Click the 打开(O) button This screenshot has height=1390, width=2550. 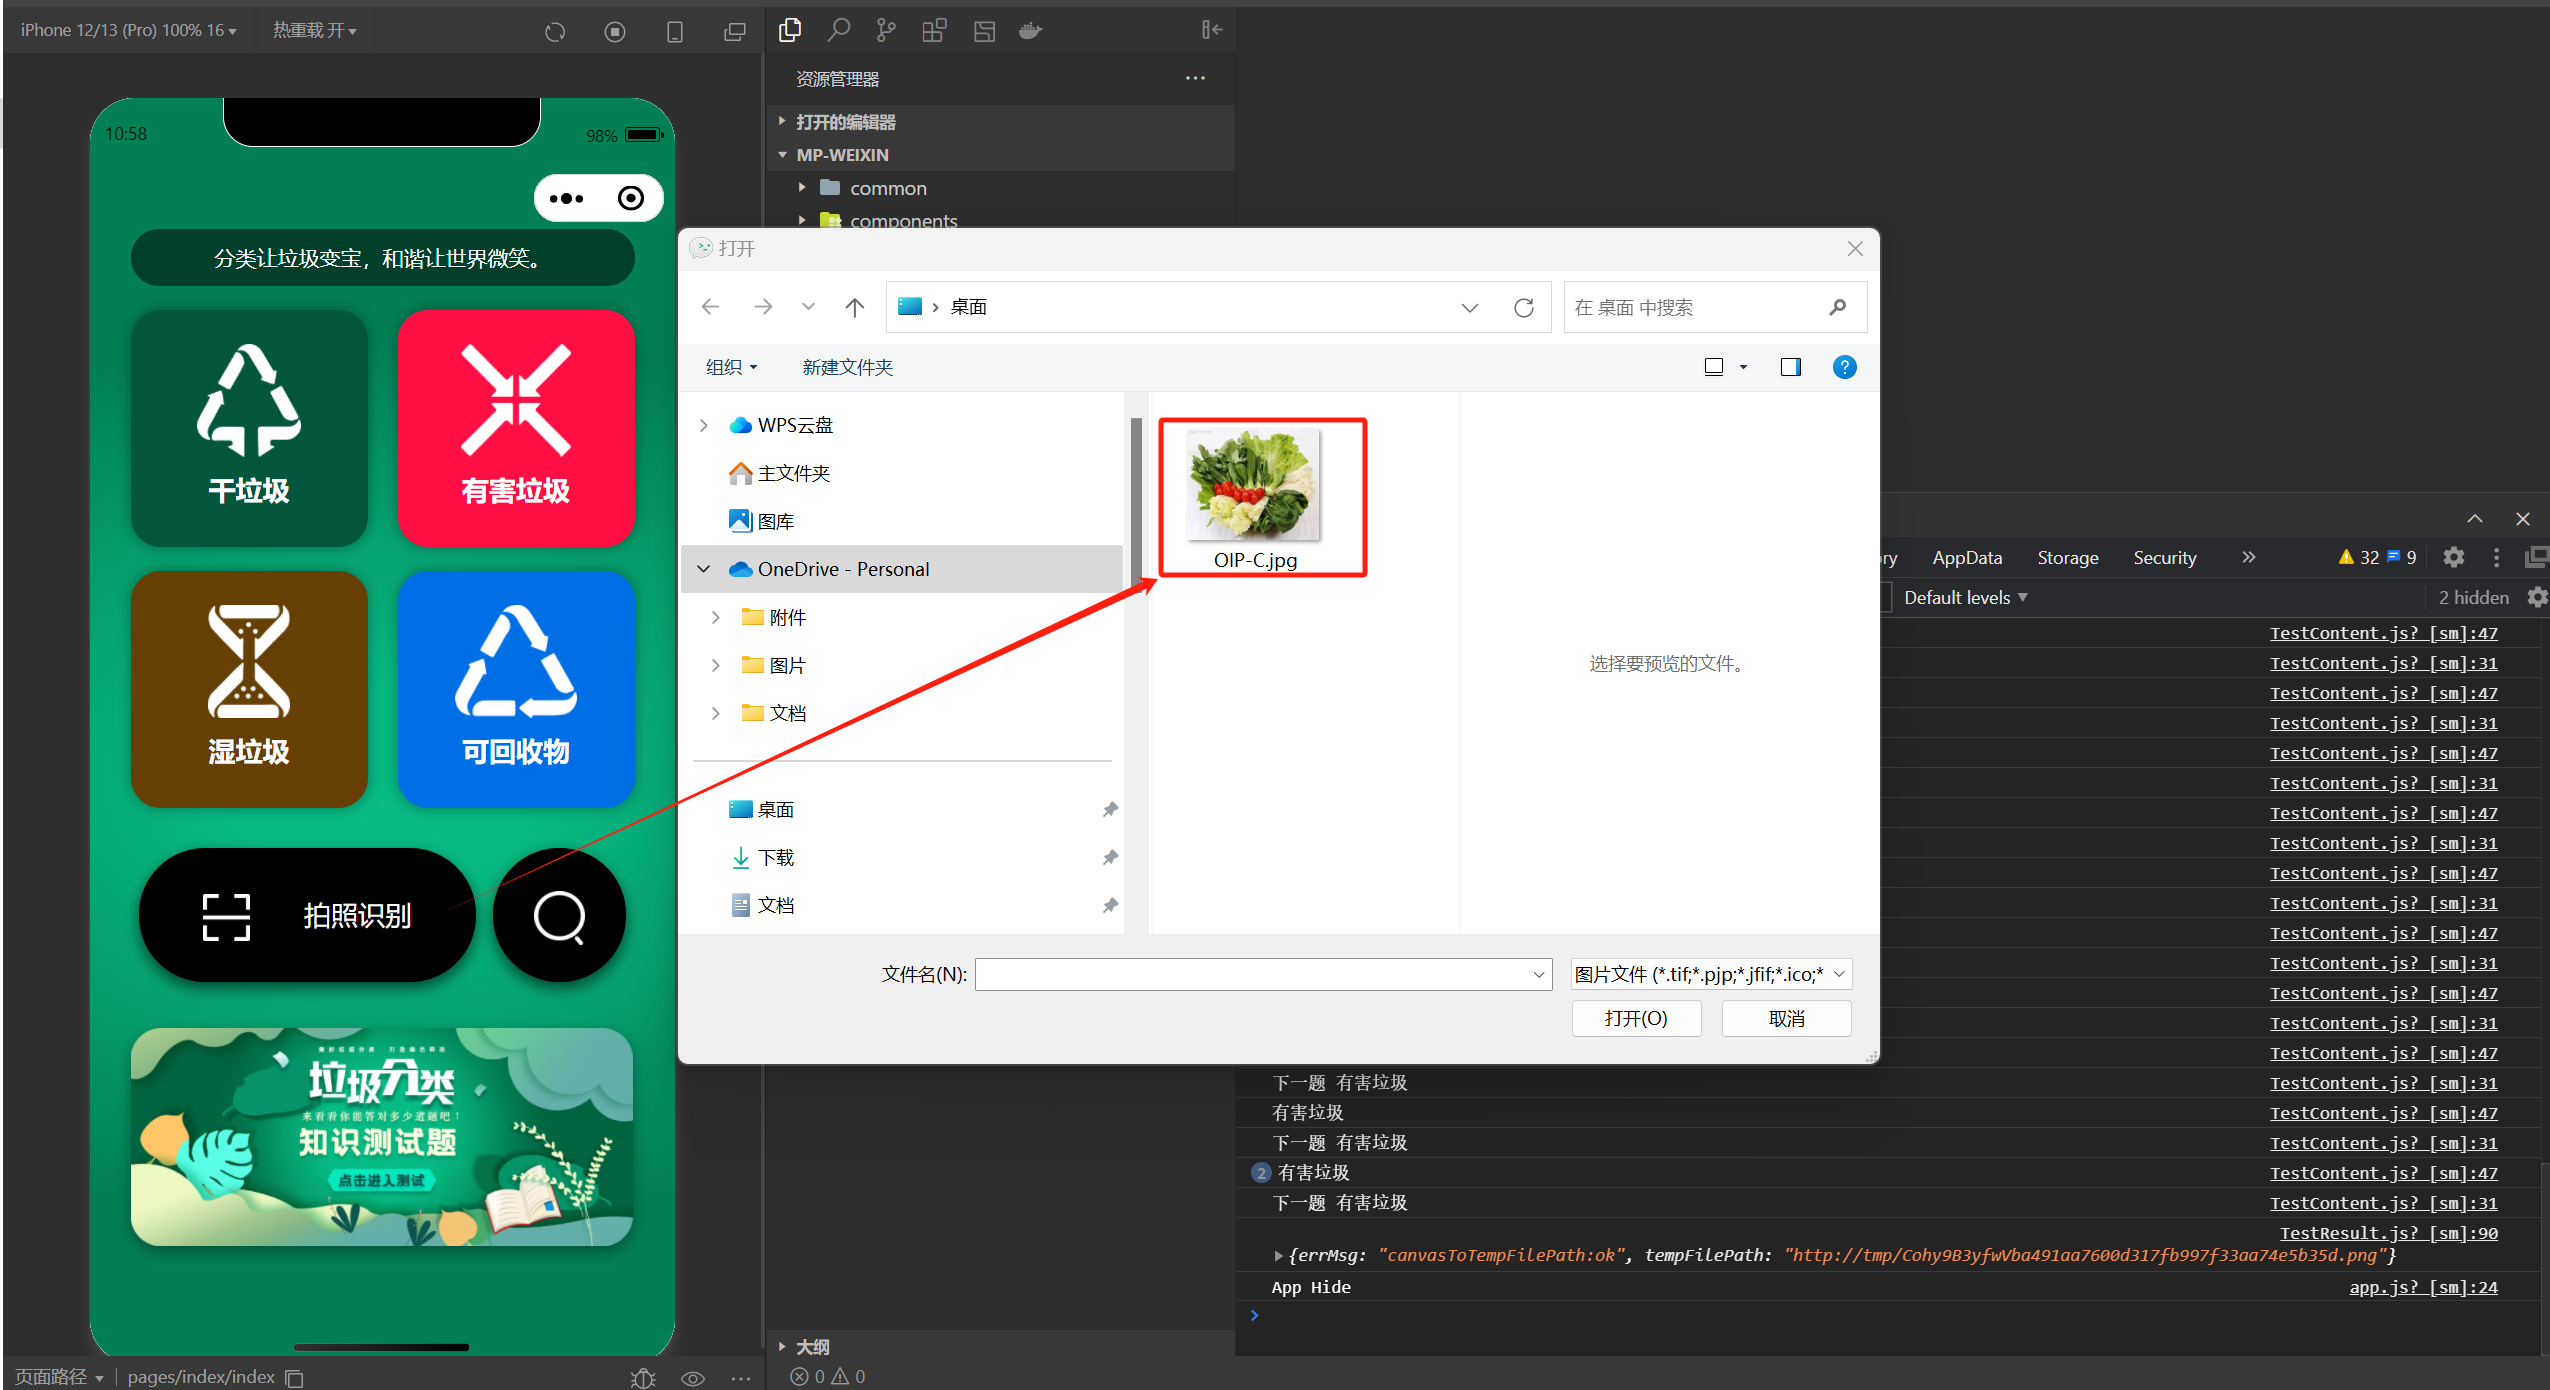(1636, 1018)
